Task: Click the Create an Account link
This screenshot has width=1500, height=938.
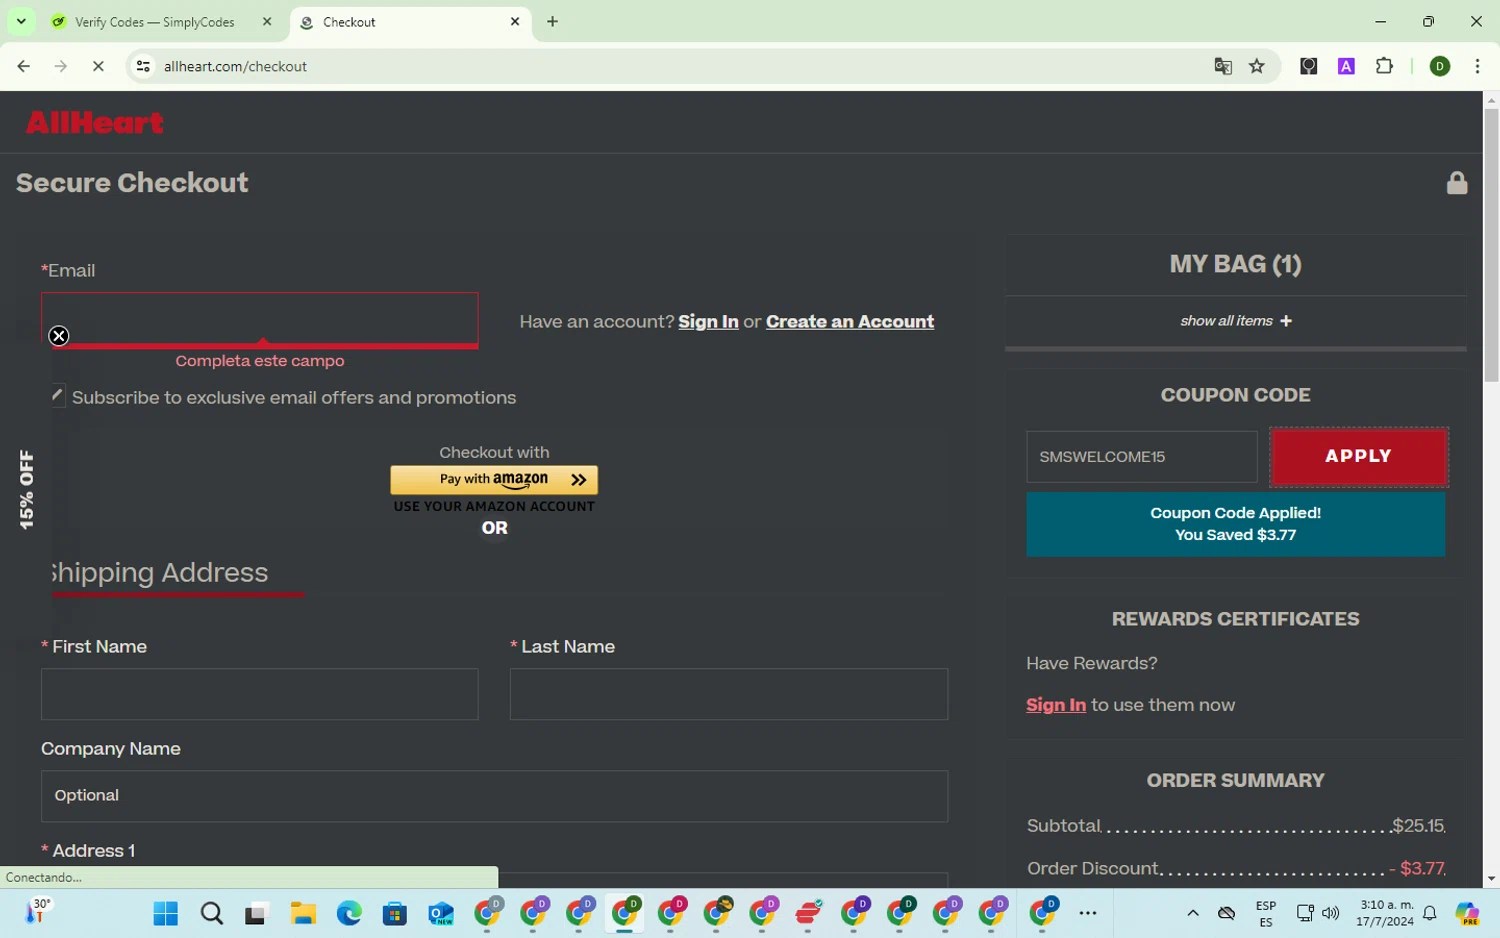Action: pyautogui.click(x=850, y=321)
